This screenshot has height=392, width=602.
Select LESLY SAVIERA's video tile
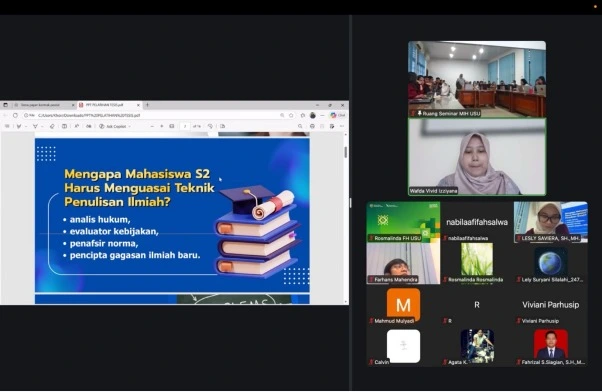551,222
